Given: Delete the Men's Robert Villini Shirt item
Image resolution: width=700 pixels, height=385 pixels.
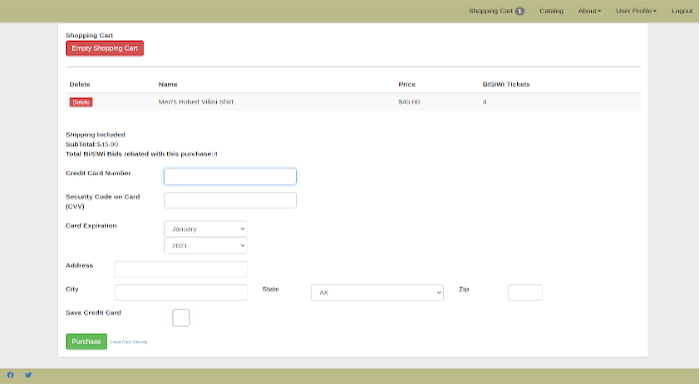Looking at the screenshot, I should [x=81, y=102].
